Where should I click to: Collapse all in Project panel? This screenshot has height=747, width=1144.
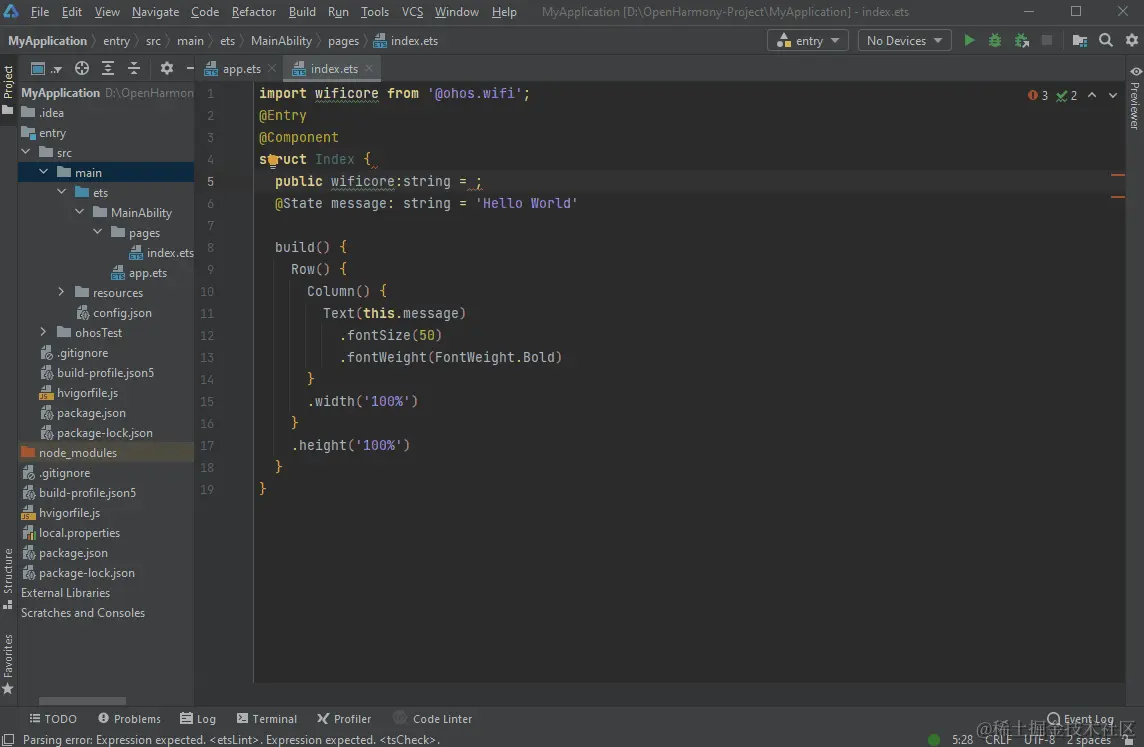[x=132, y=69]
